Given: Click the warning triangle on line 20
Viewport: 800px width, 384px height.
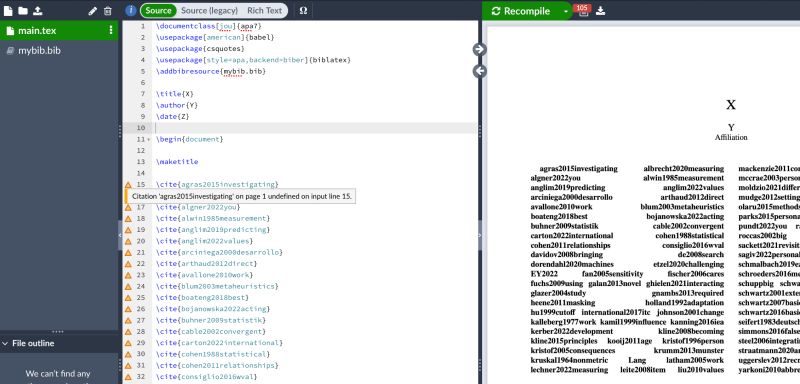Looking at the screenshot, I should [128, 241].
